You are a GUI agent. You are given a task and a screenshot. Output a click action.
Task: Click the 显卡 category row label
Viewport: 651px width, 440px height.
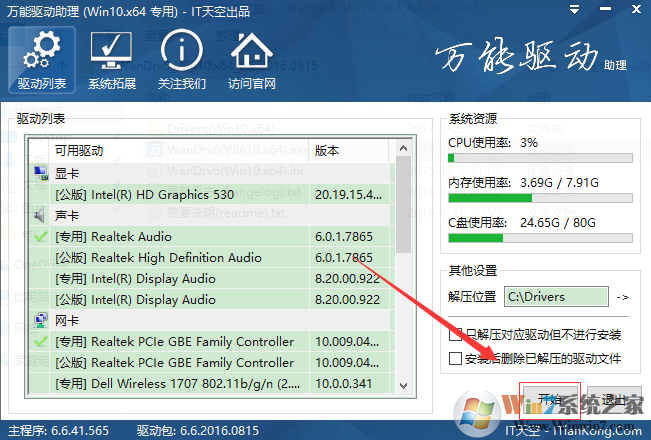coord(66,174)
